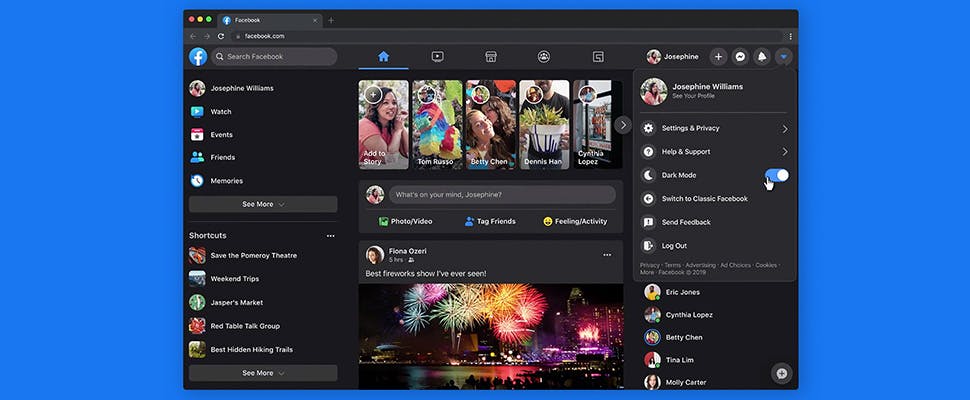Click the Add to Story card
Viewport: 970px width, 400px height.
coord(384,125)
